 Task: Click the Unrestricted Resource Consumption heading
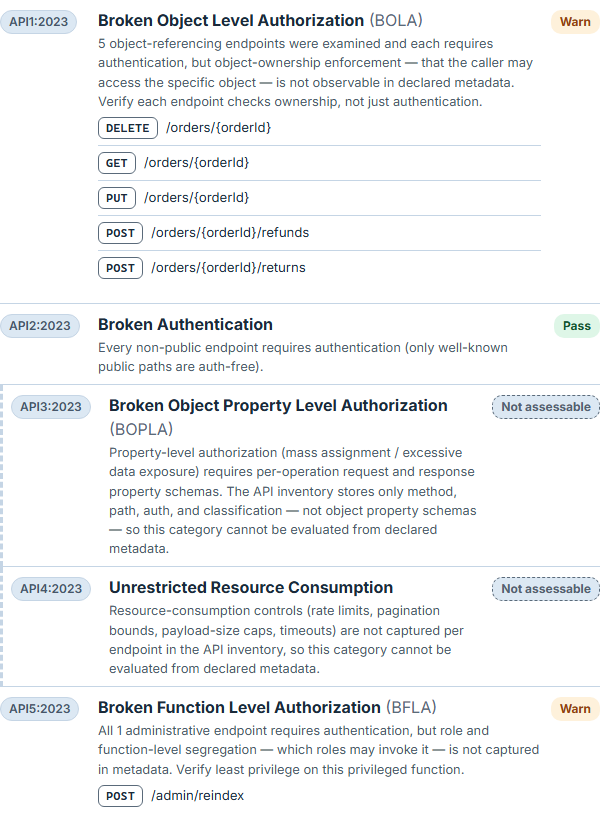tap(251, 588)
